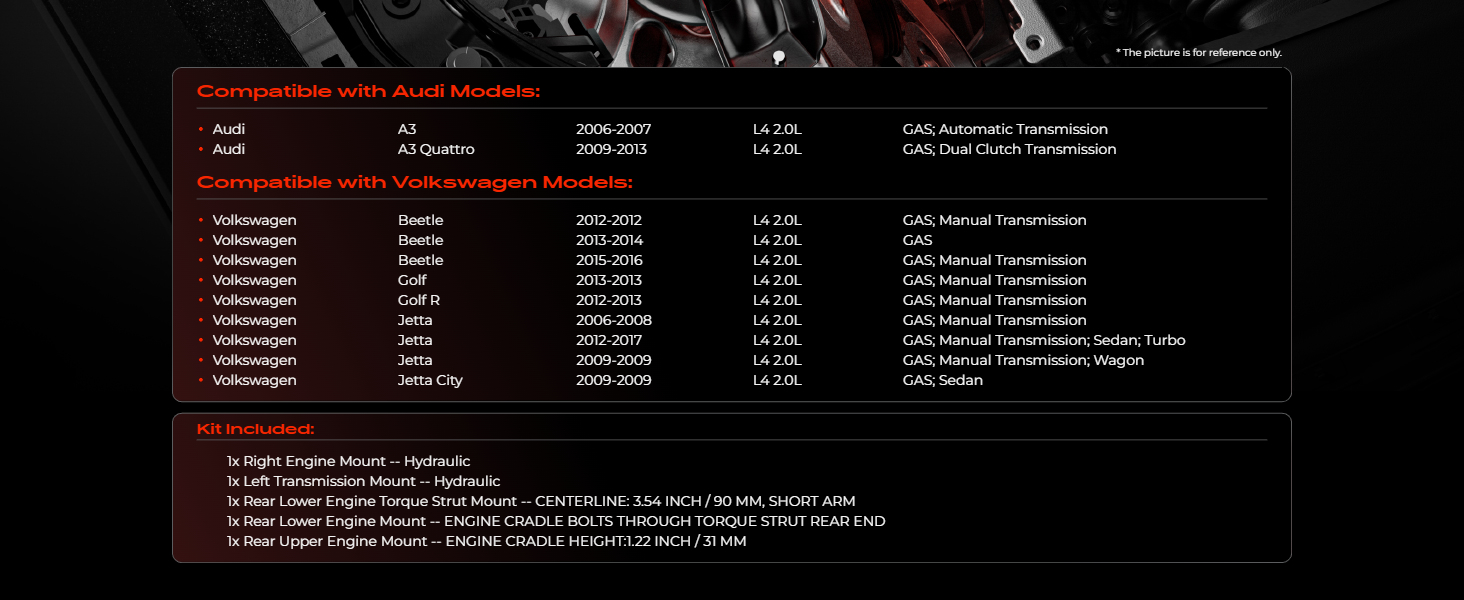Click the 'Compatible with Volkswagen Models:' heading
The image size is (1464, 600).
point(414,183)
